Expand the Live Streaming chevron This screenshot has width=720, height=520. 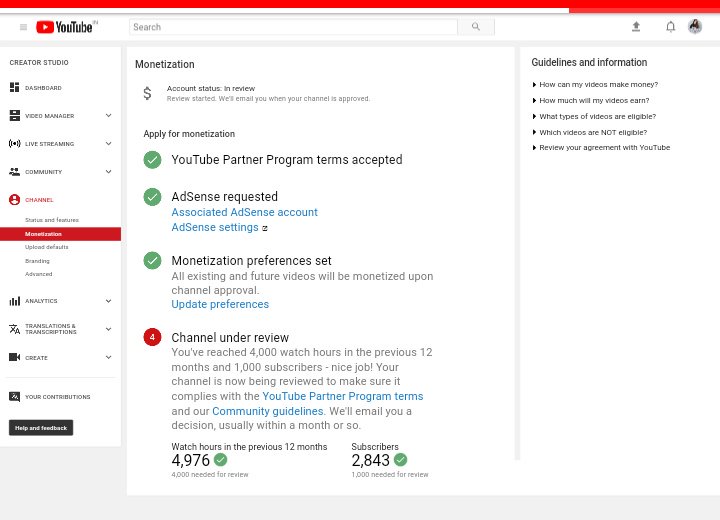(x=108, y=143)
